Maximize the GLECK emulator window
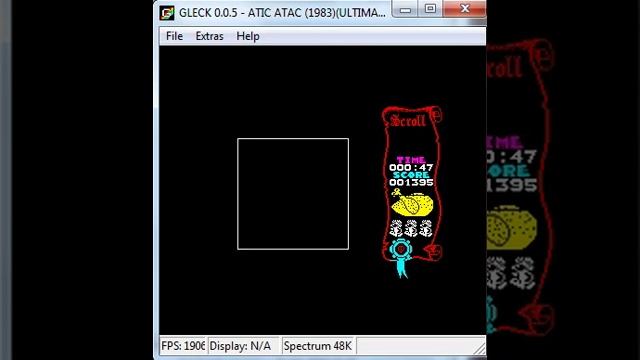This screenshot has width=640, height=360. click(430, 9)
